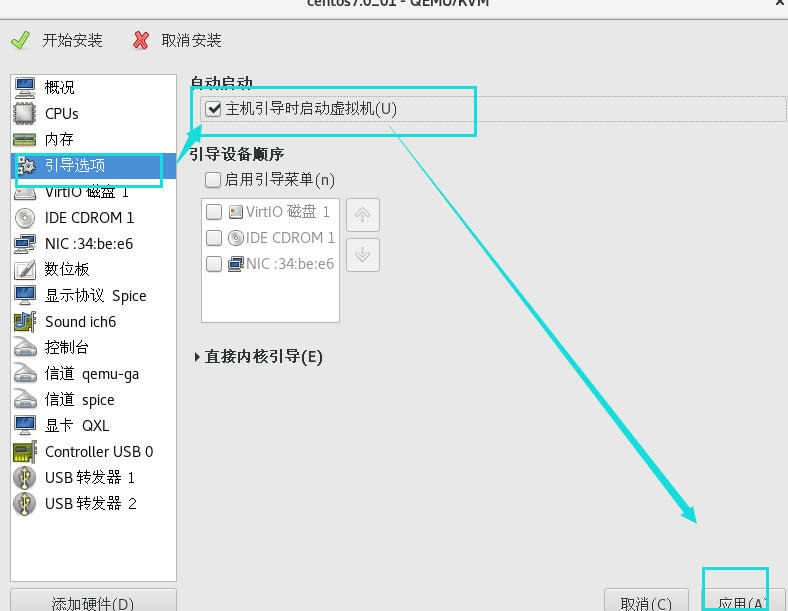Click the USB 转发器 2 icon
The height and width of the screenshot is (611, 788).
coord(25,504)
